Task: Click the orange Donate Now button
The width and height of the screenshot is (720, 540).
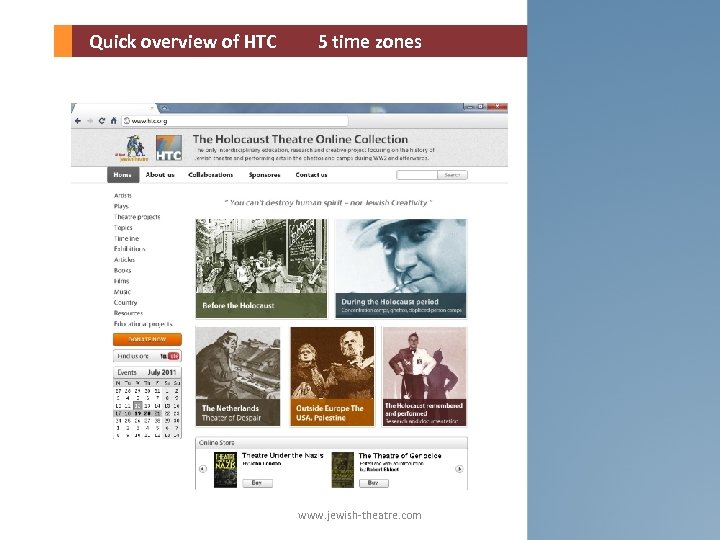Action: pos(147,339)
